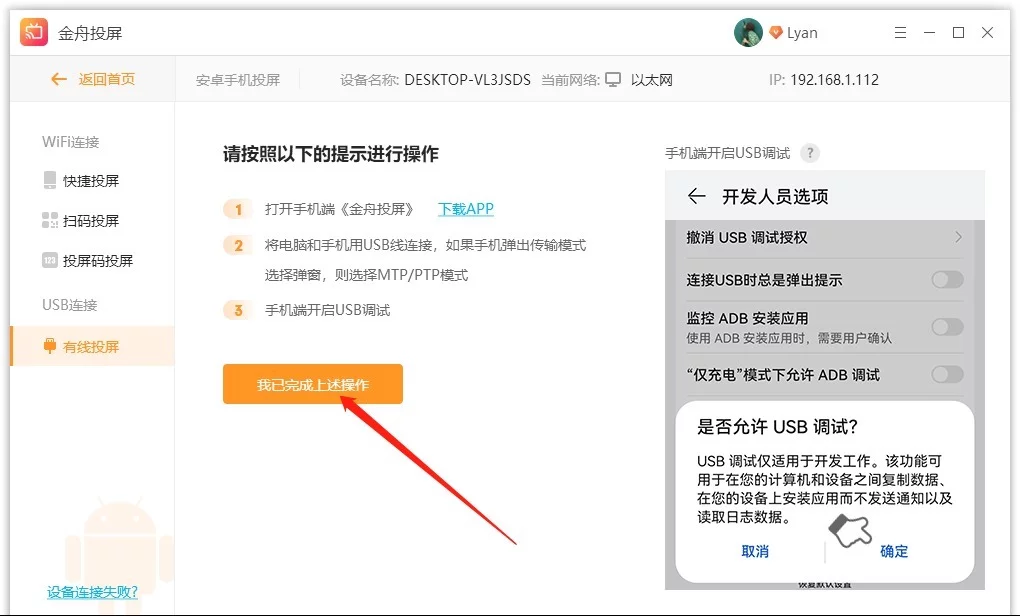Click the Lyan username text
The image size is (1020, 616).
802,33
